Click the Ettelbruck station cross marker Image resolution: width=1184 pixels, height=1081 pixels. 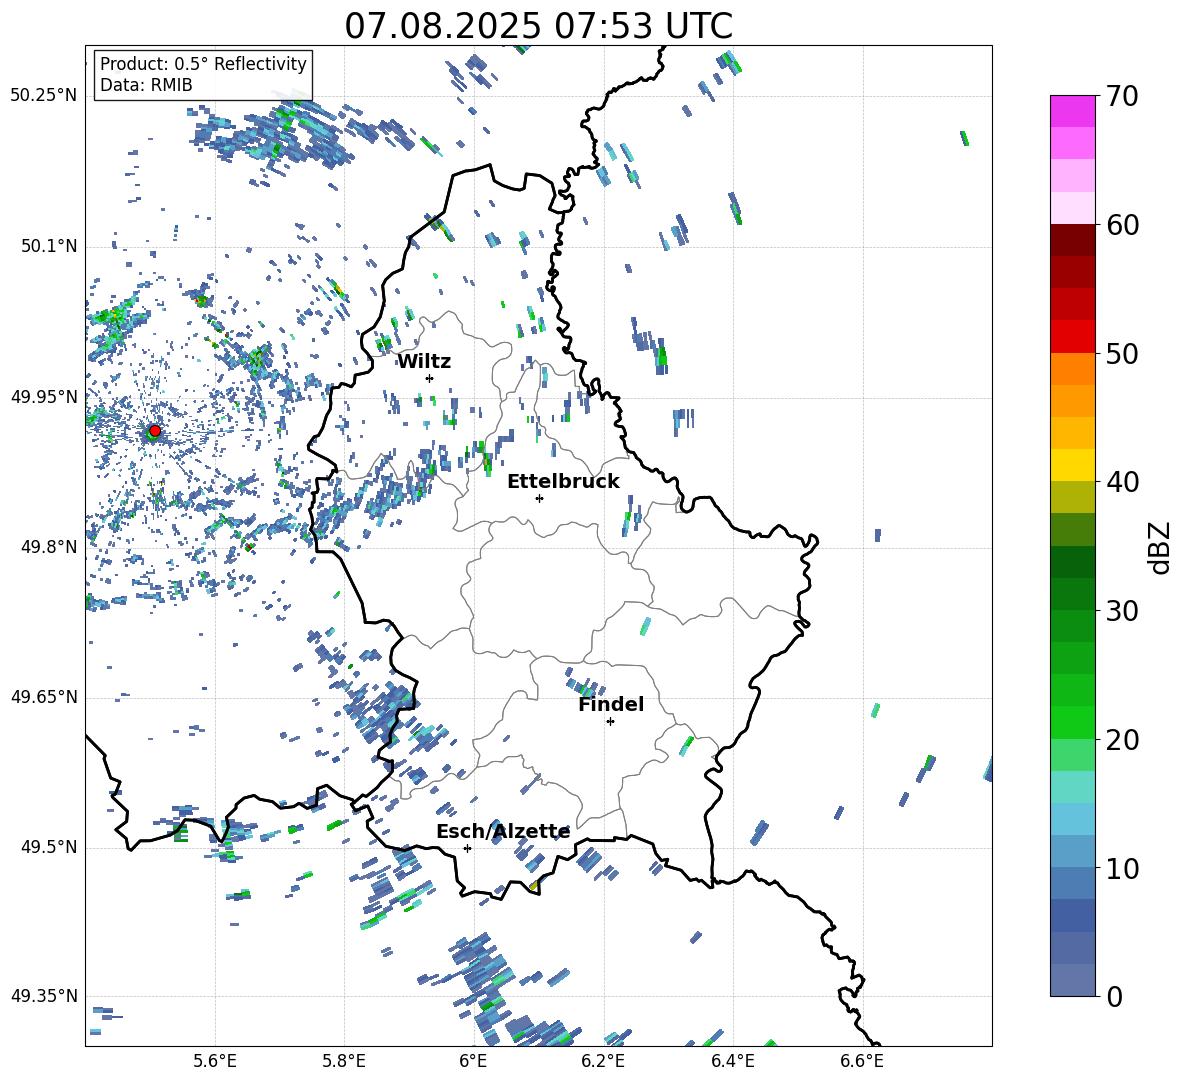[x=539, y=498]
